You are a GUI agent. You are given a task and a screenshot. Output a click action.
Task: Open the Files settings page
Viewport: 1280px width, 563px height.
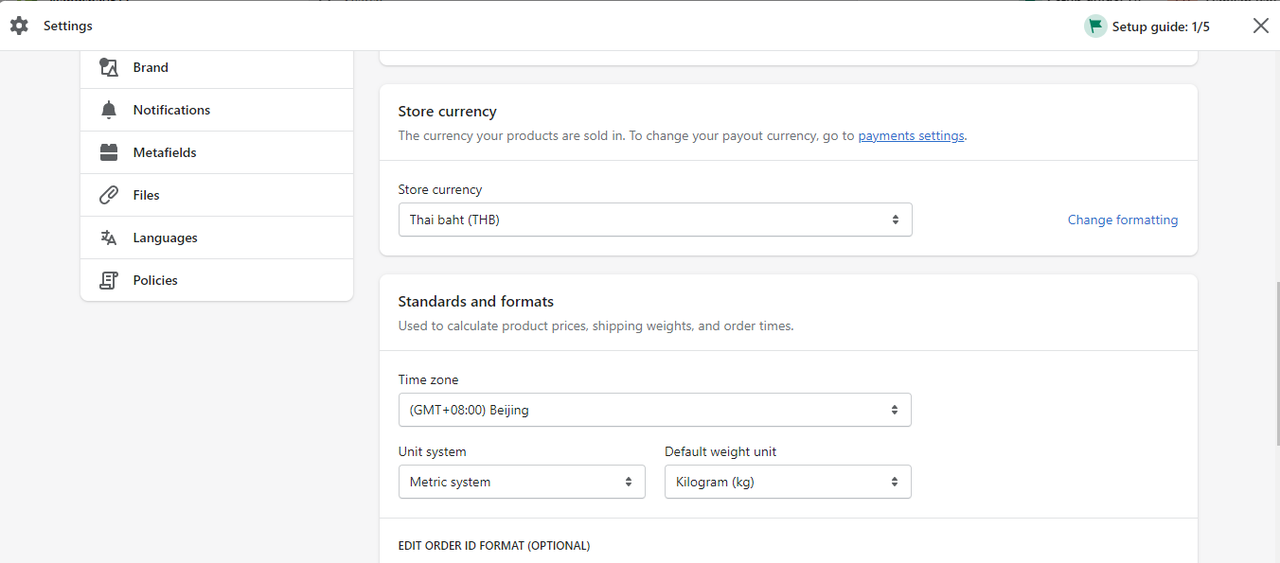tap(217, 195)
